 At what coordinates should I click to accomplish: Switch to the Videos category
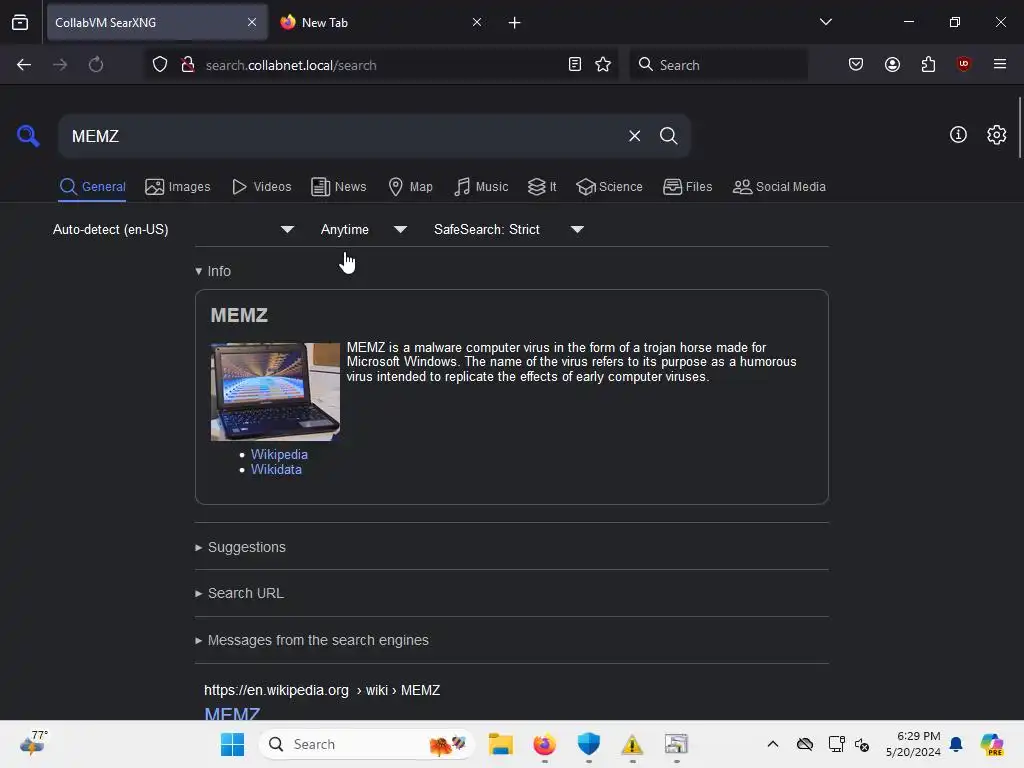pyautogui.click(x=262, y=187)
